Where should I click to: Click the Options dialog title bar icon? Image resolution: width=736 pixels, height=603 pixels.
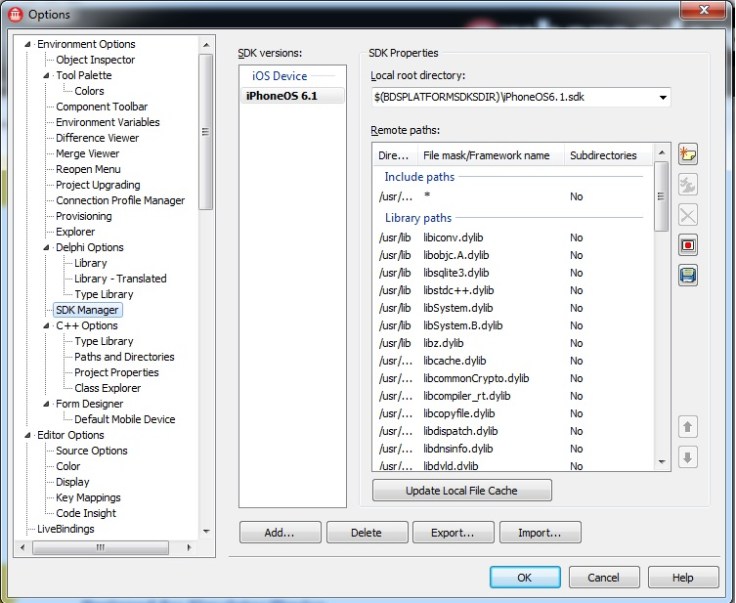(x=14, y=14)
